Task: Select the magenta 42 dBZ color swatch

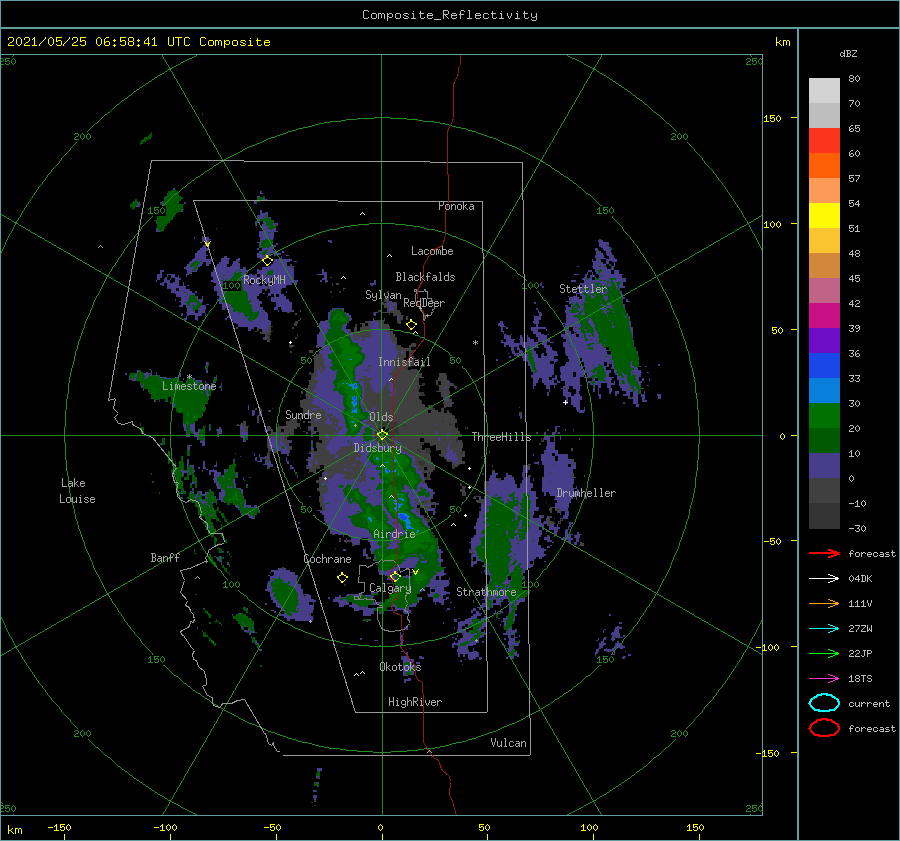Action: [824, 315]
